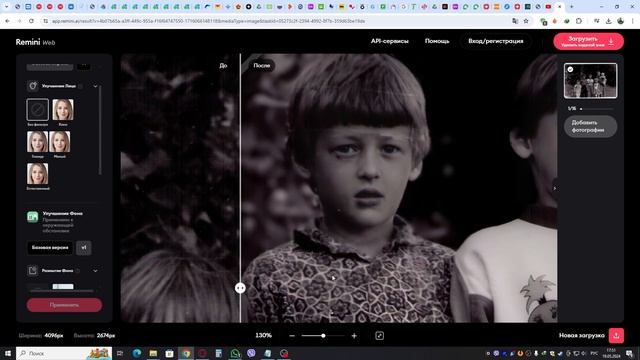The height and width of the screenshot is (360, 640).
Task: Click the Background Enhancement green icon
Action: pos(33,217)
